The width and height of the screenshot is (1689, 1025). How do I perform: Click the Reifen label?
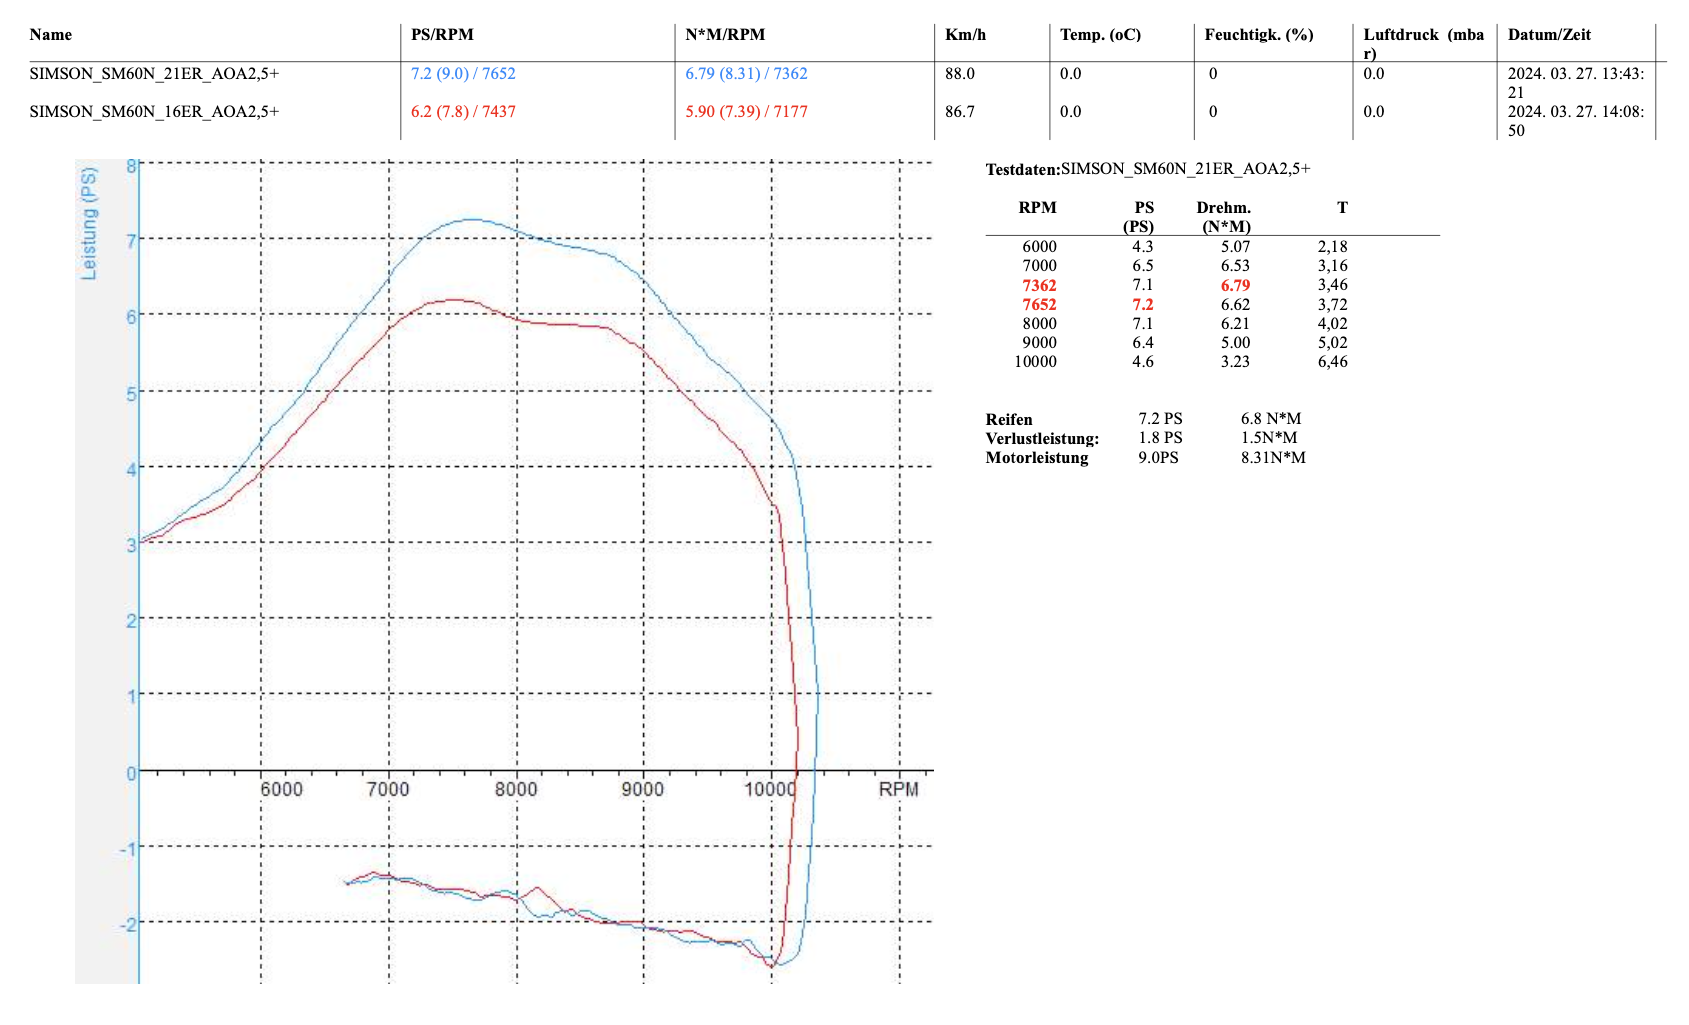[1009, 420]
